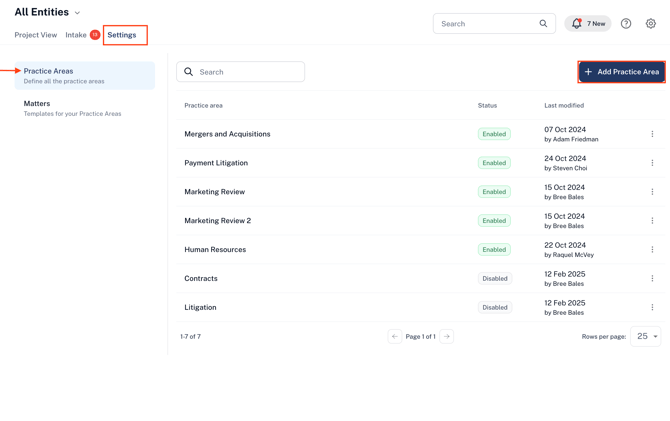Click the Disabled badge for Litigation
The width and height of the screenshot is (670, 421).
tap(495, 307)
